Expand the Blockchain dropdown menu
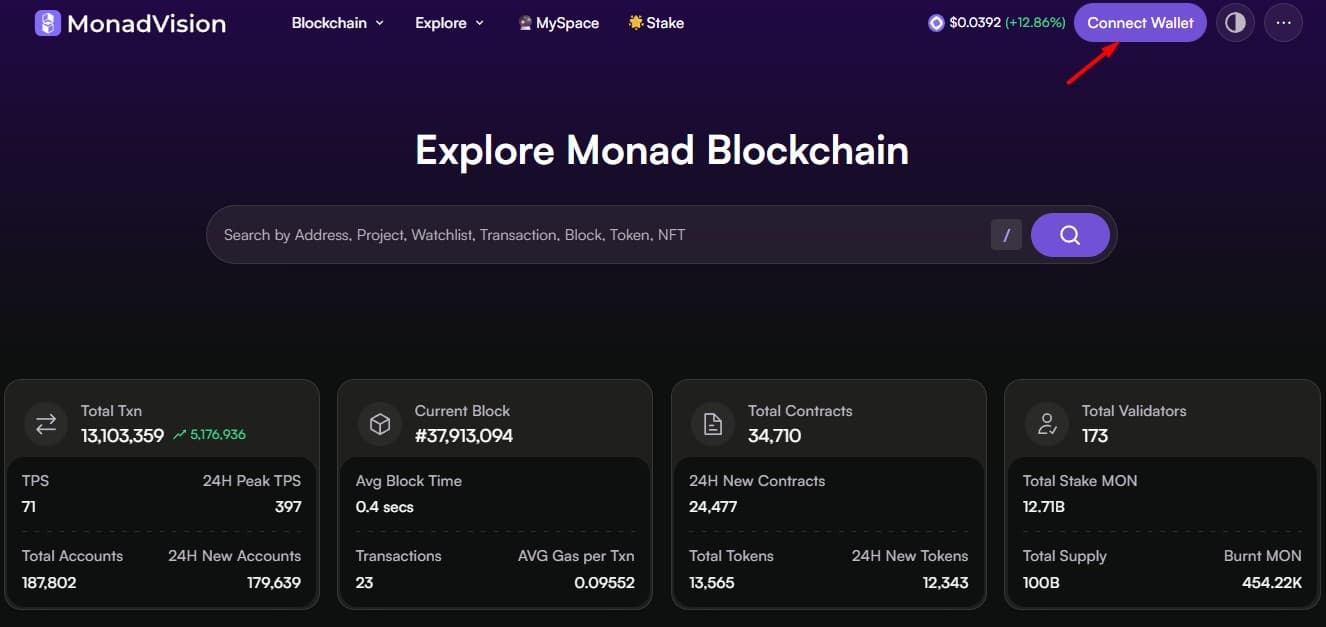The image size is (1326, 627). [337, 23]
